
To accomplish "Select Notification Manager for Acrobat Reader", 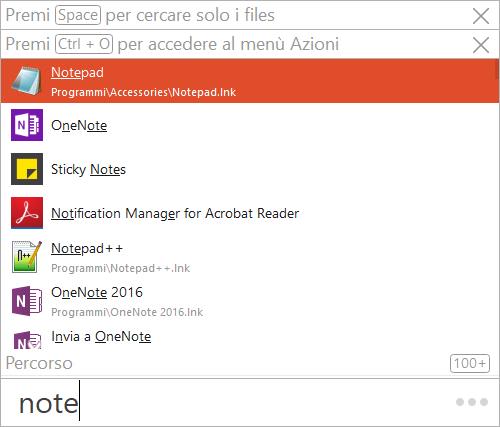I will [250, 213].
